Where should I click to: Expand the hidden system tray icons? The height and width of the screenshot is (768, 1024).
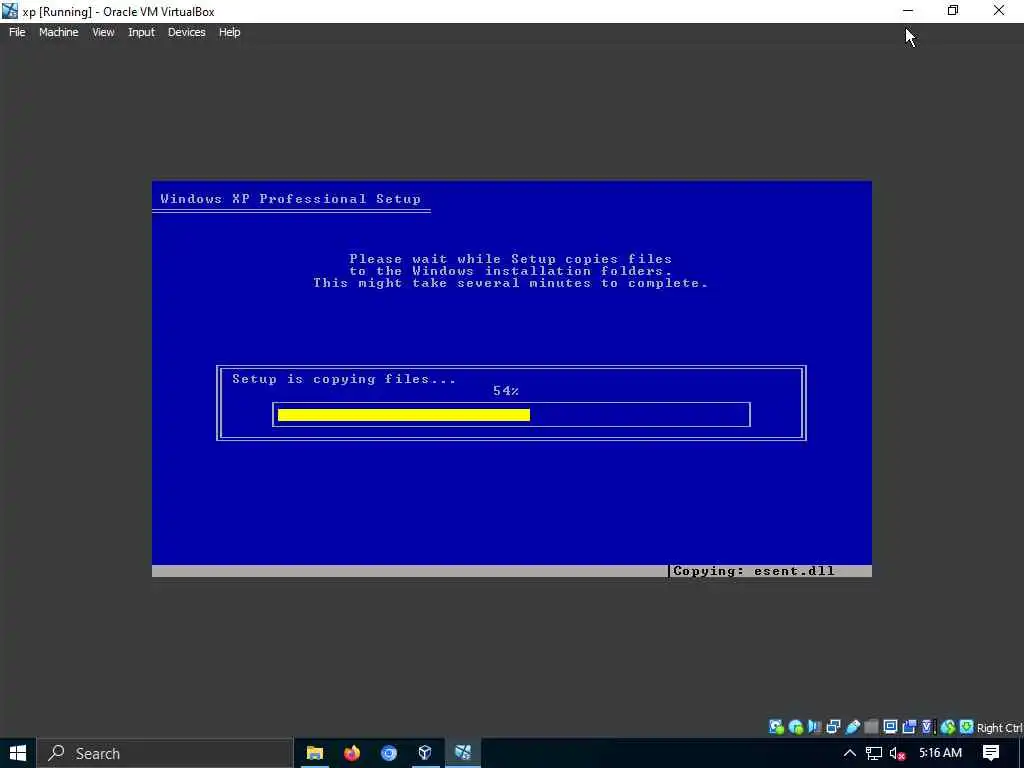pyautogui.click(x=850, y=753)
